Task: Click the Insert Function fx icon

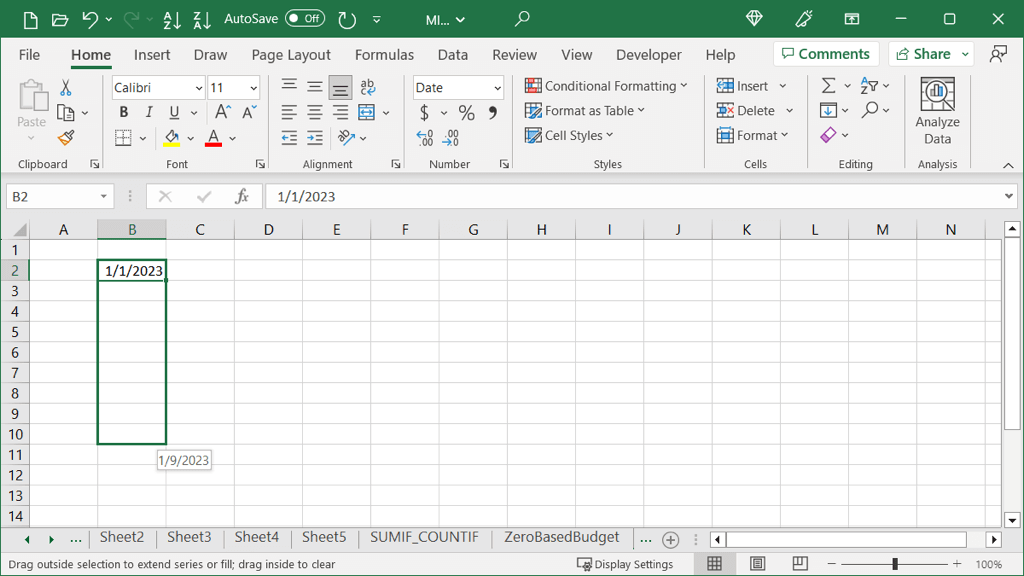Action: point(242,197)
